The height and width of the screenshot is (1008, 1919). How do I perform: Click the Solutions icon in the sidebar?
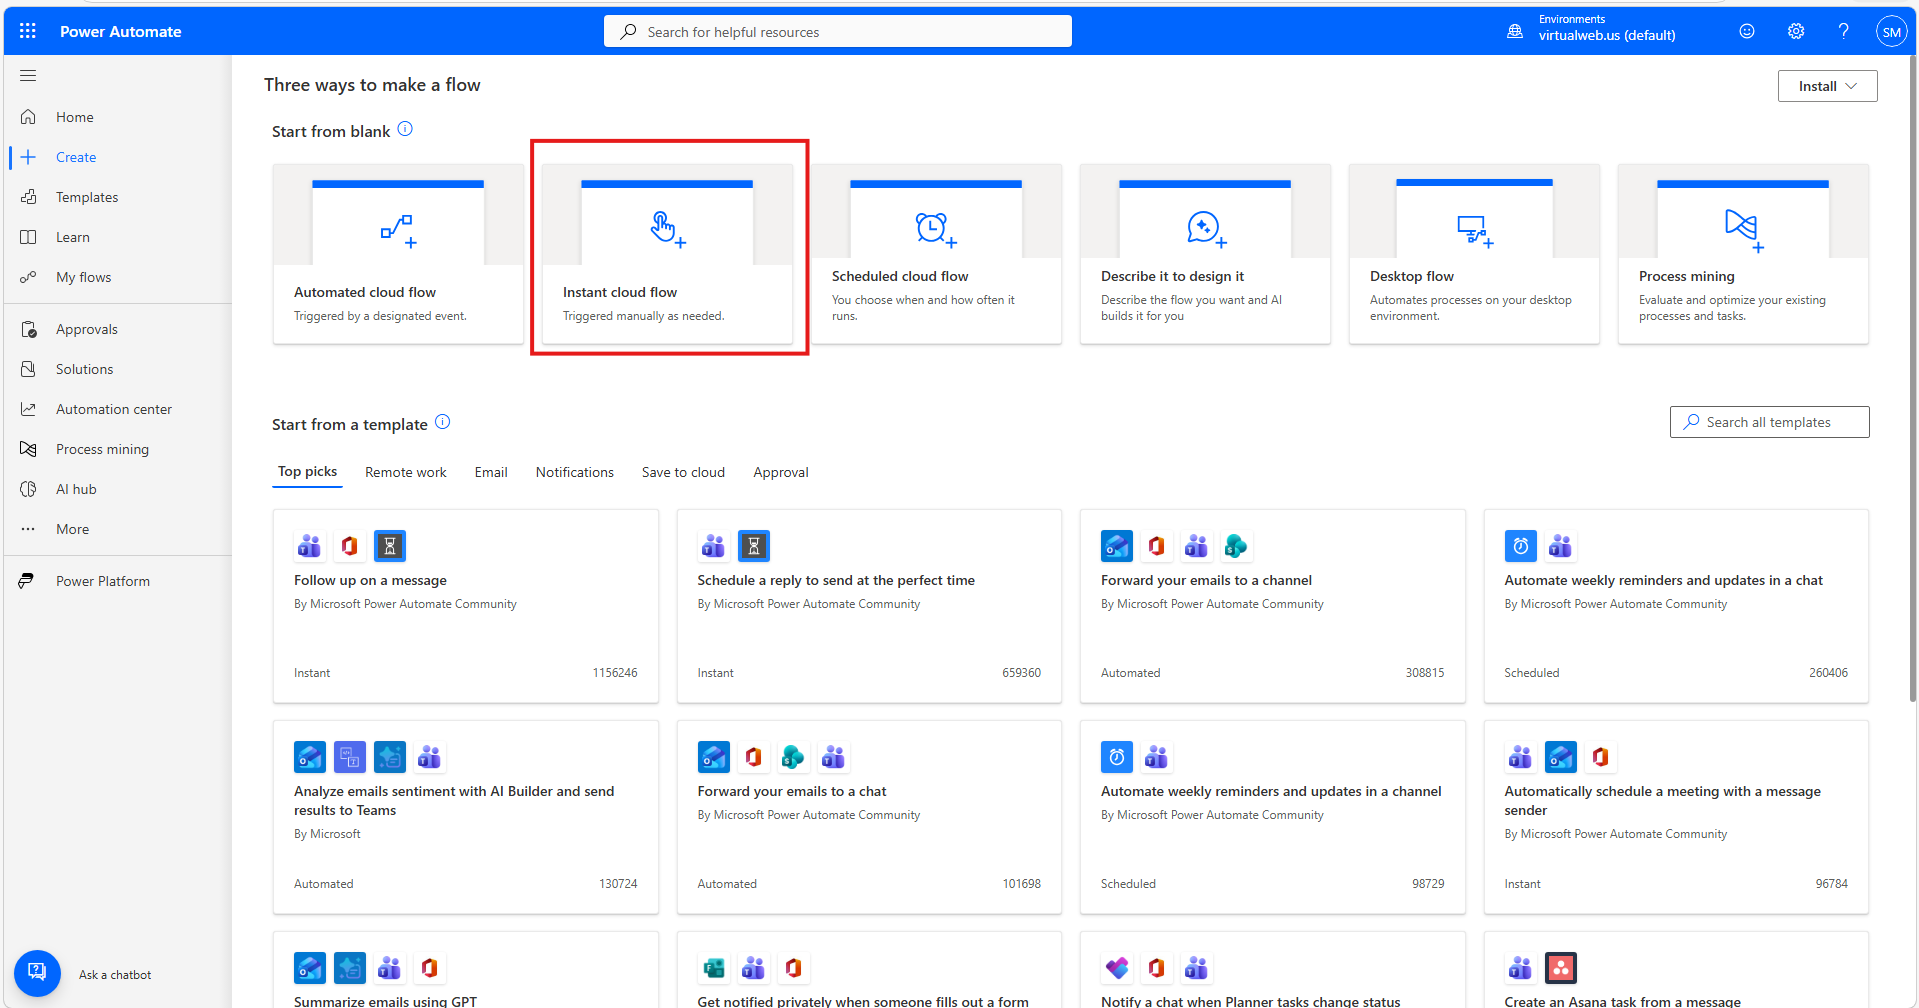pos(28,369)
